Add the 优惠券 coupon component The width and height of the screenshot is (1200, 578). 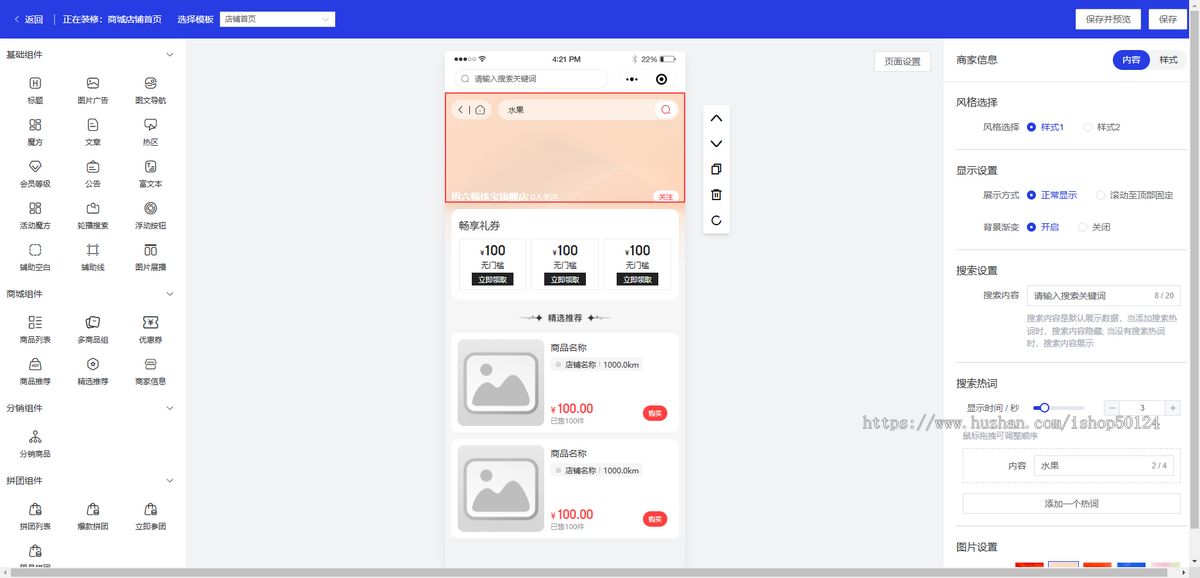pyautogui.click(x=150, y=331)
